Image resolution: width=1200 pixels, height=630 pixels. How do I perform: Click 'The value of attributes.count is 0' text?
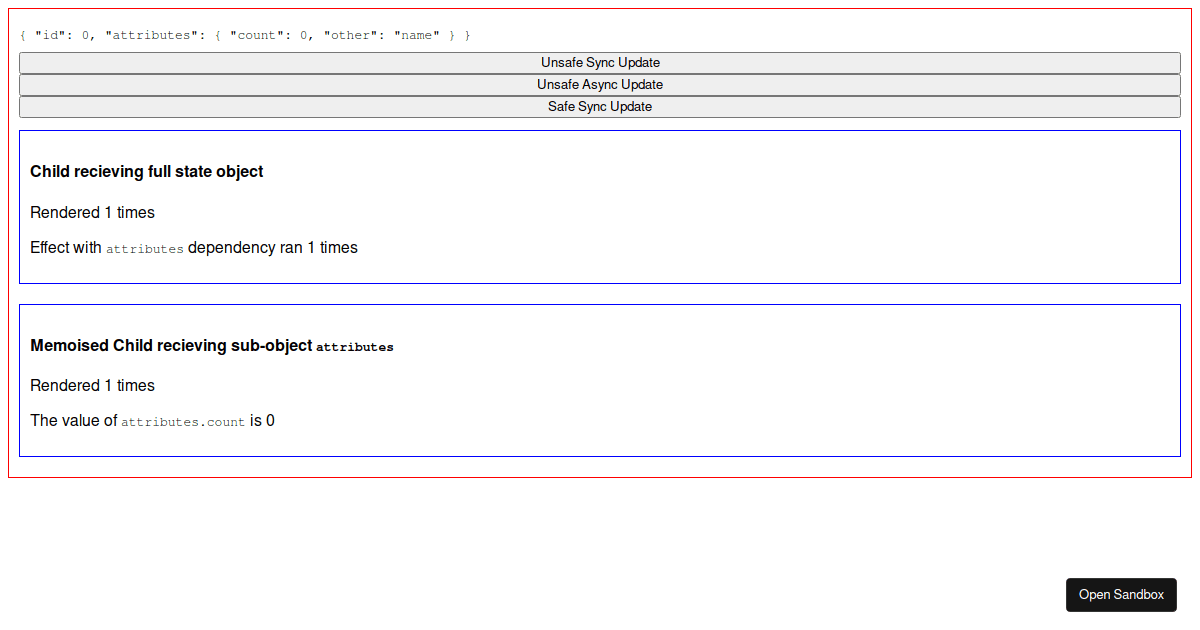[x=152, y=421]
